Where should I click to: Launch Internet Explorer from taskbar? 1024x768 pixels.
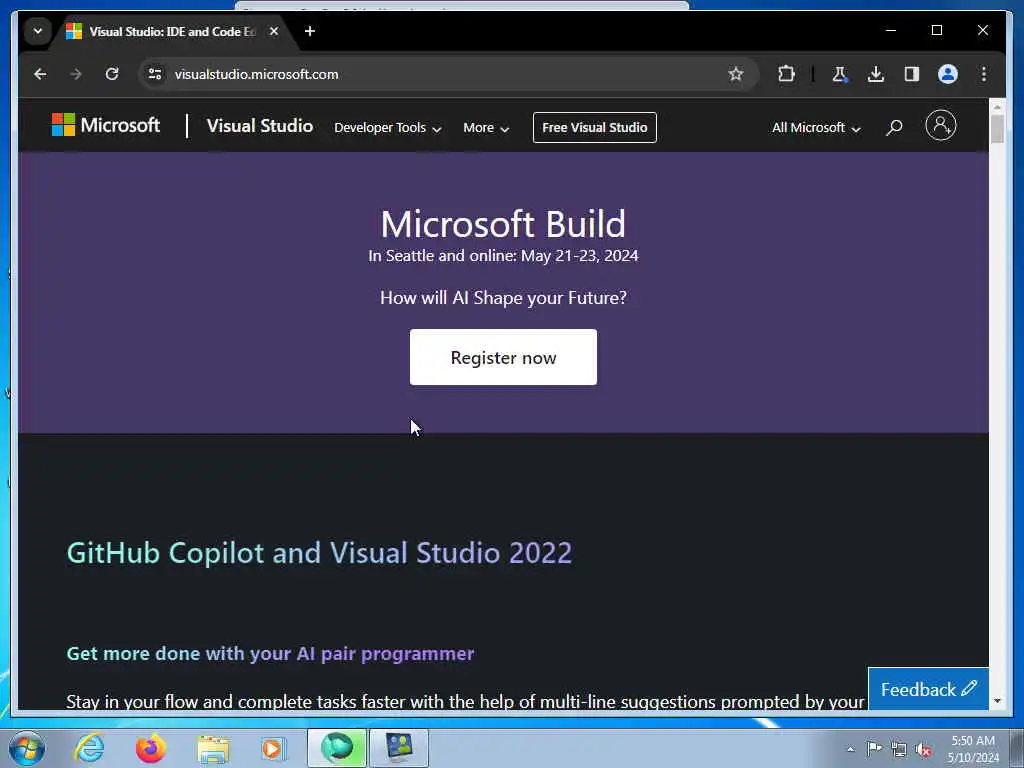tap(89, 748)
